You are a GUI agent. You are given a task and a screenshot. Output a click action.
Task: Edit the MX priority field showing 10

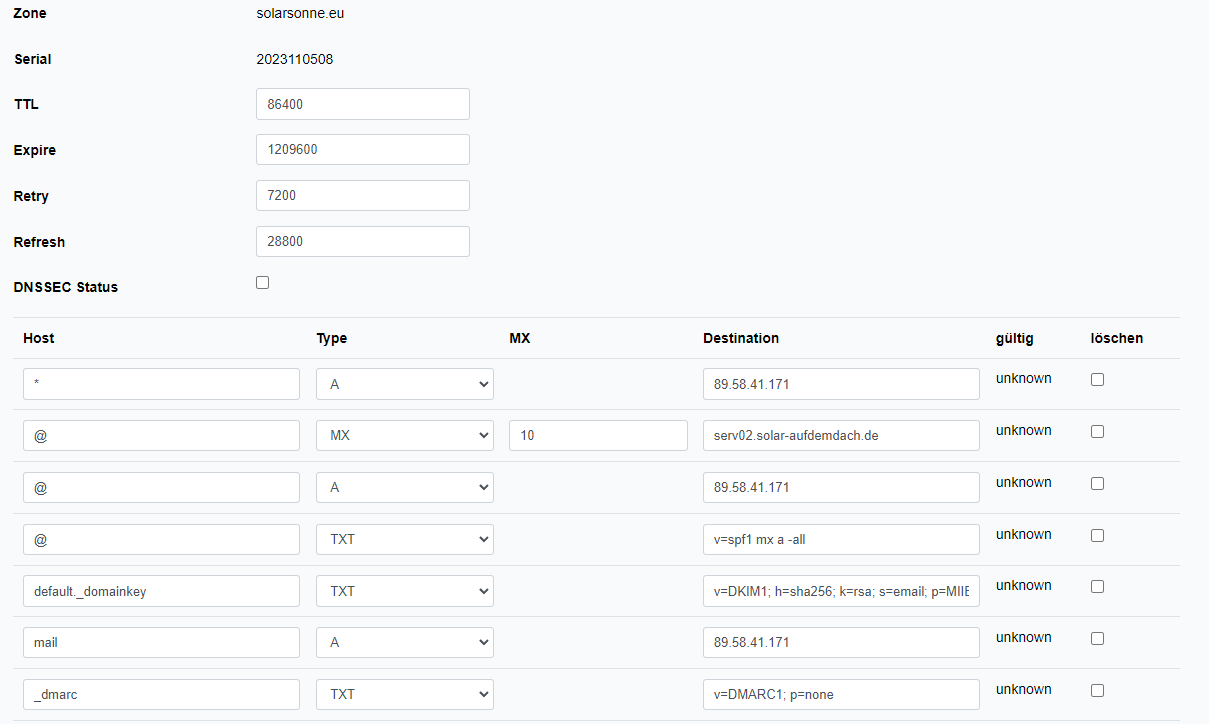pyautogui.click(x=597, y=436)
